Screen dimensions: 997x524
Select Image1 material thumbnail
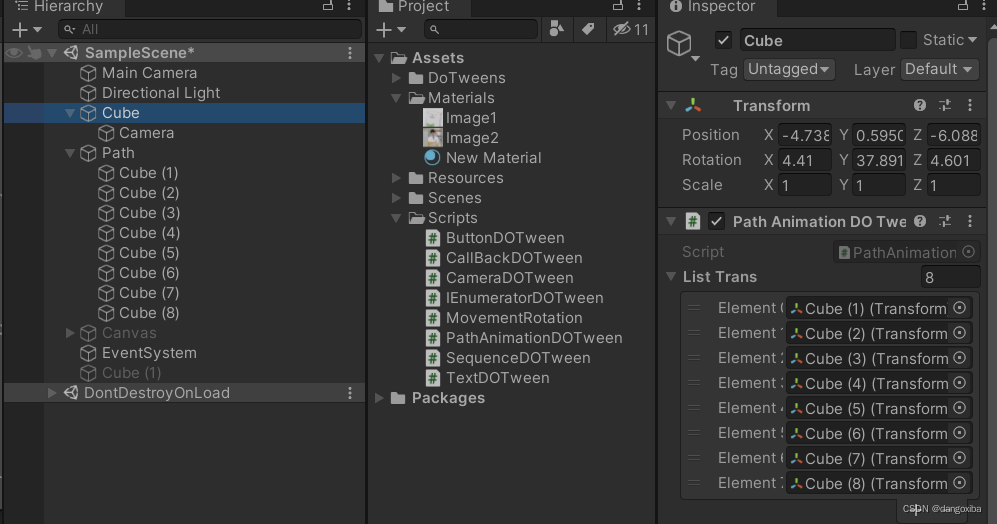(432, 118)
